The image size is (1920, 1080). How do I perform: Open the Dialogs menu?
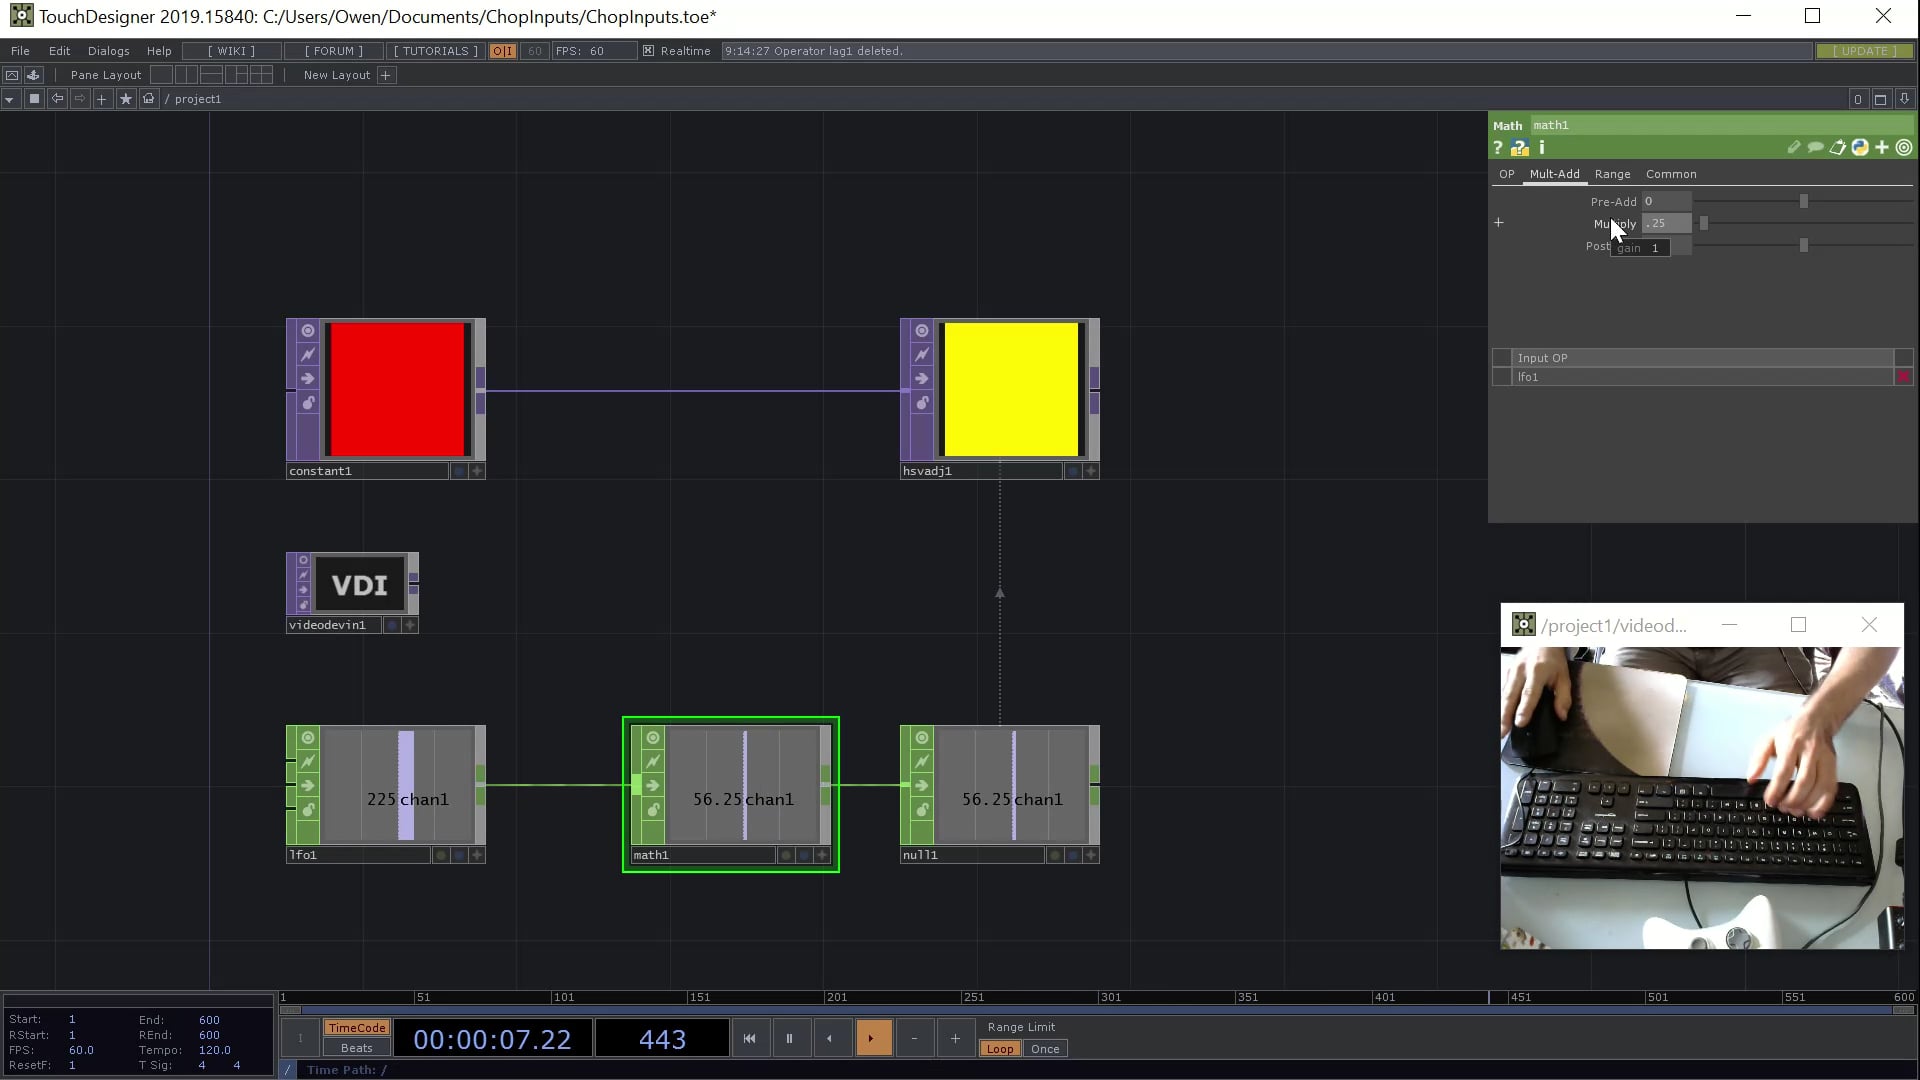click(x=108, y=50)
